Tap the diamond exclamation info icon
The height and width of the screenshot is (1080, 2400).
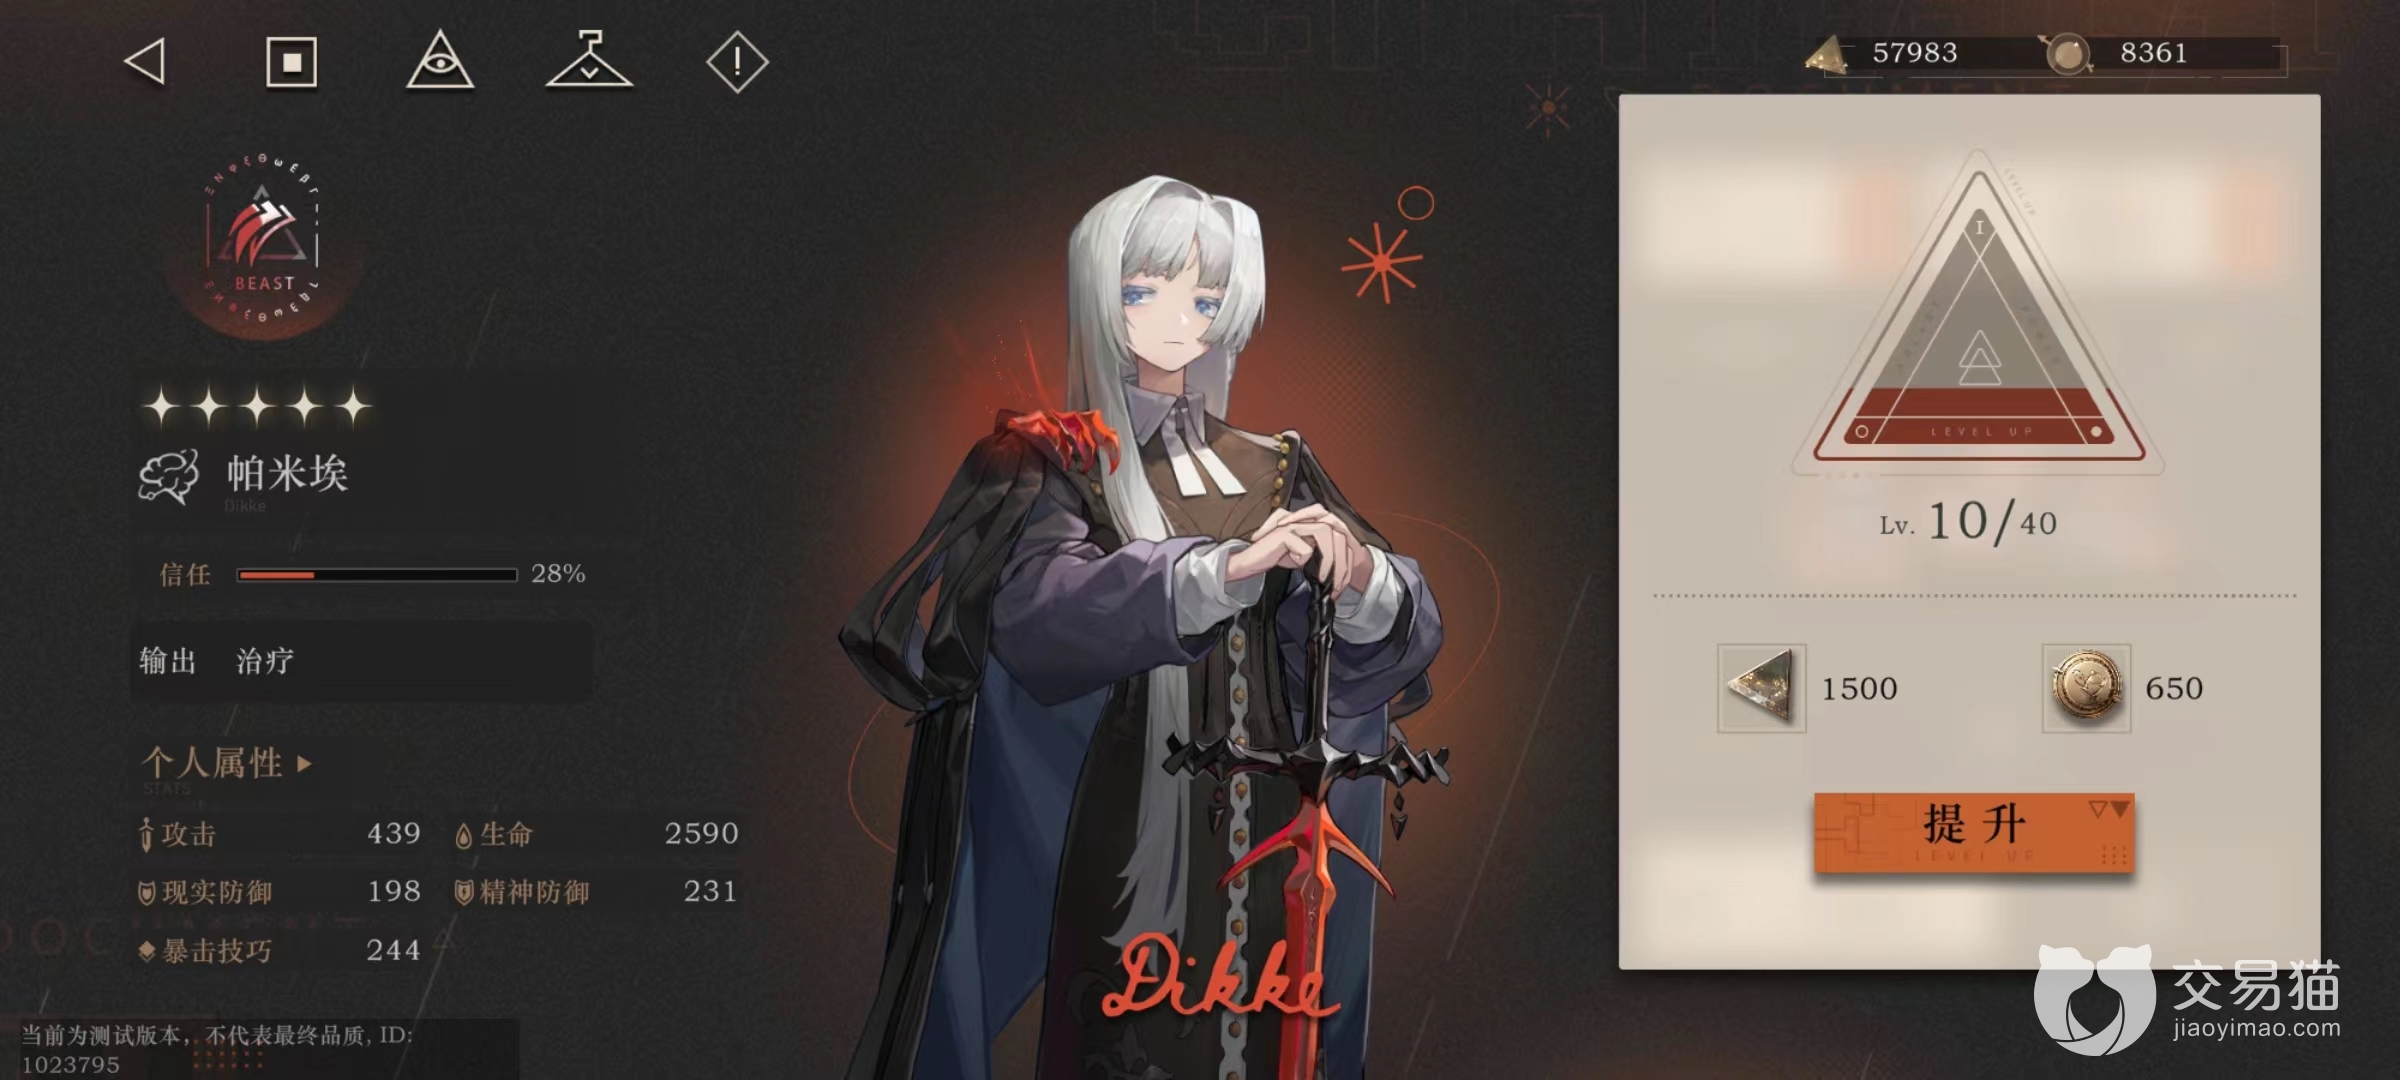[x=737, y=62]
